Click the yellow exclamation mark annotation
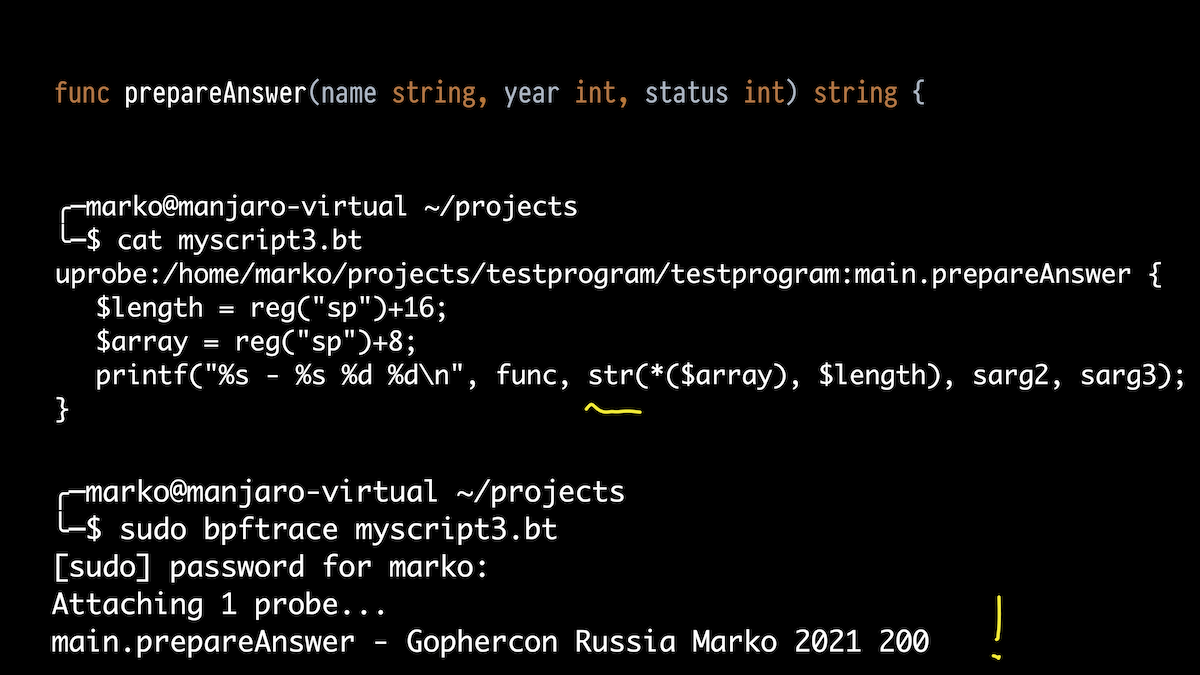The image size is (1200, 675). [997, 628]
